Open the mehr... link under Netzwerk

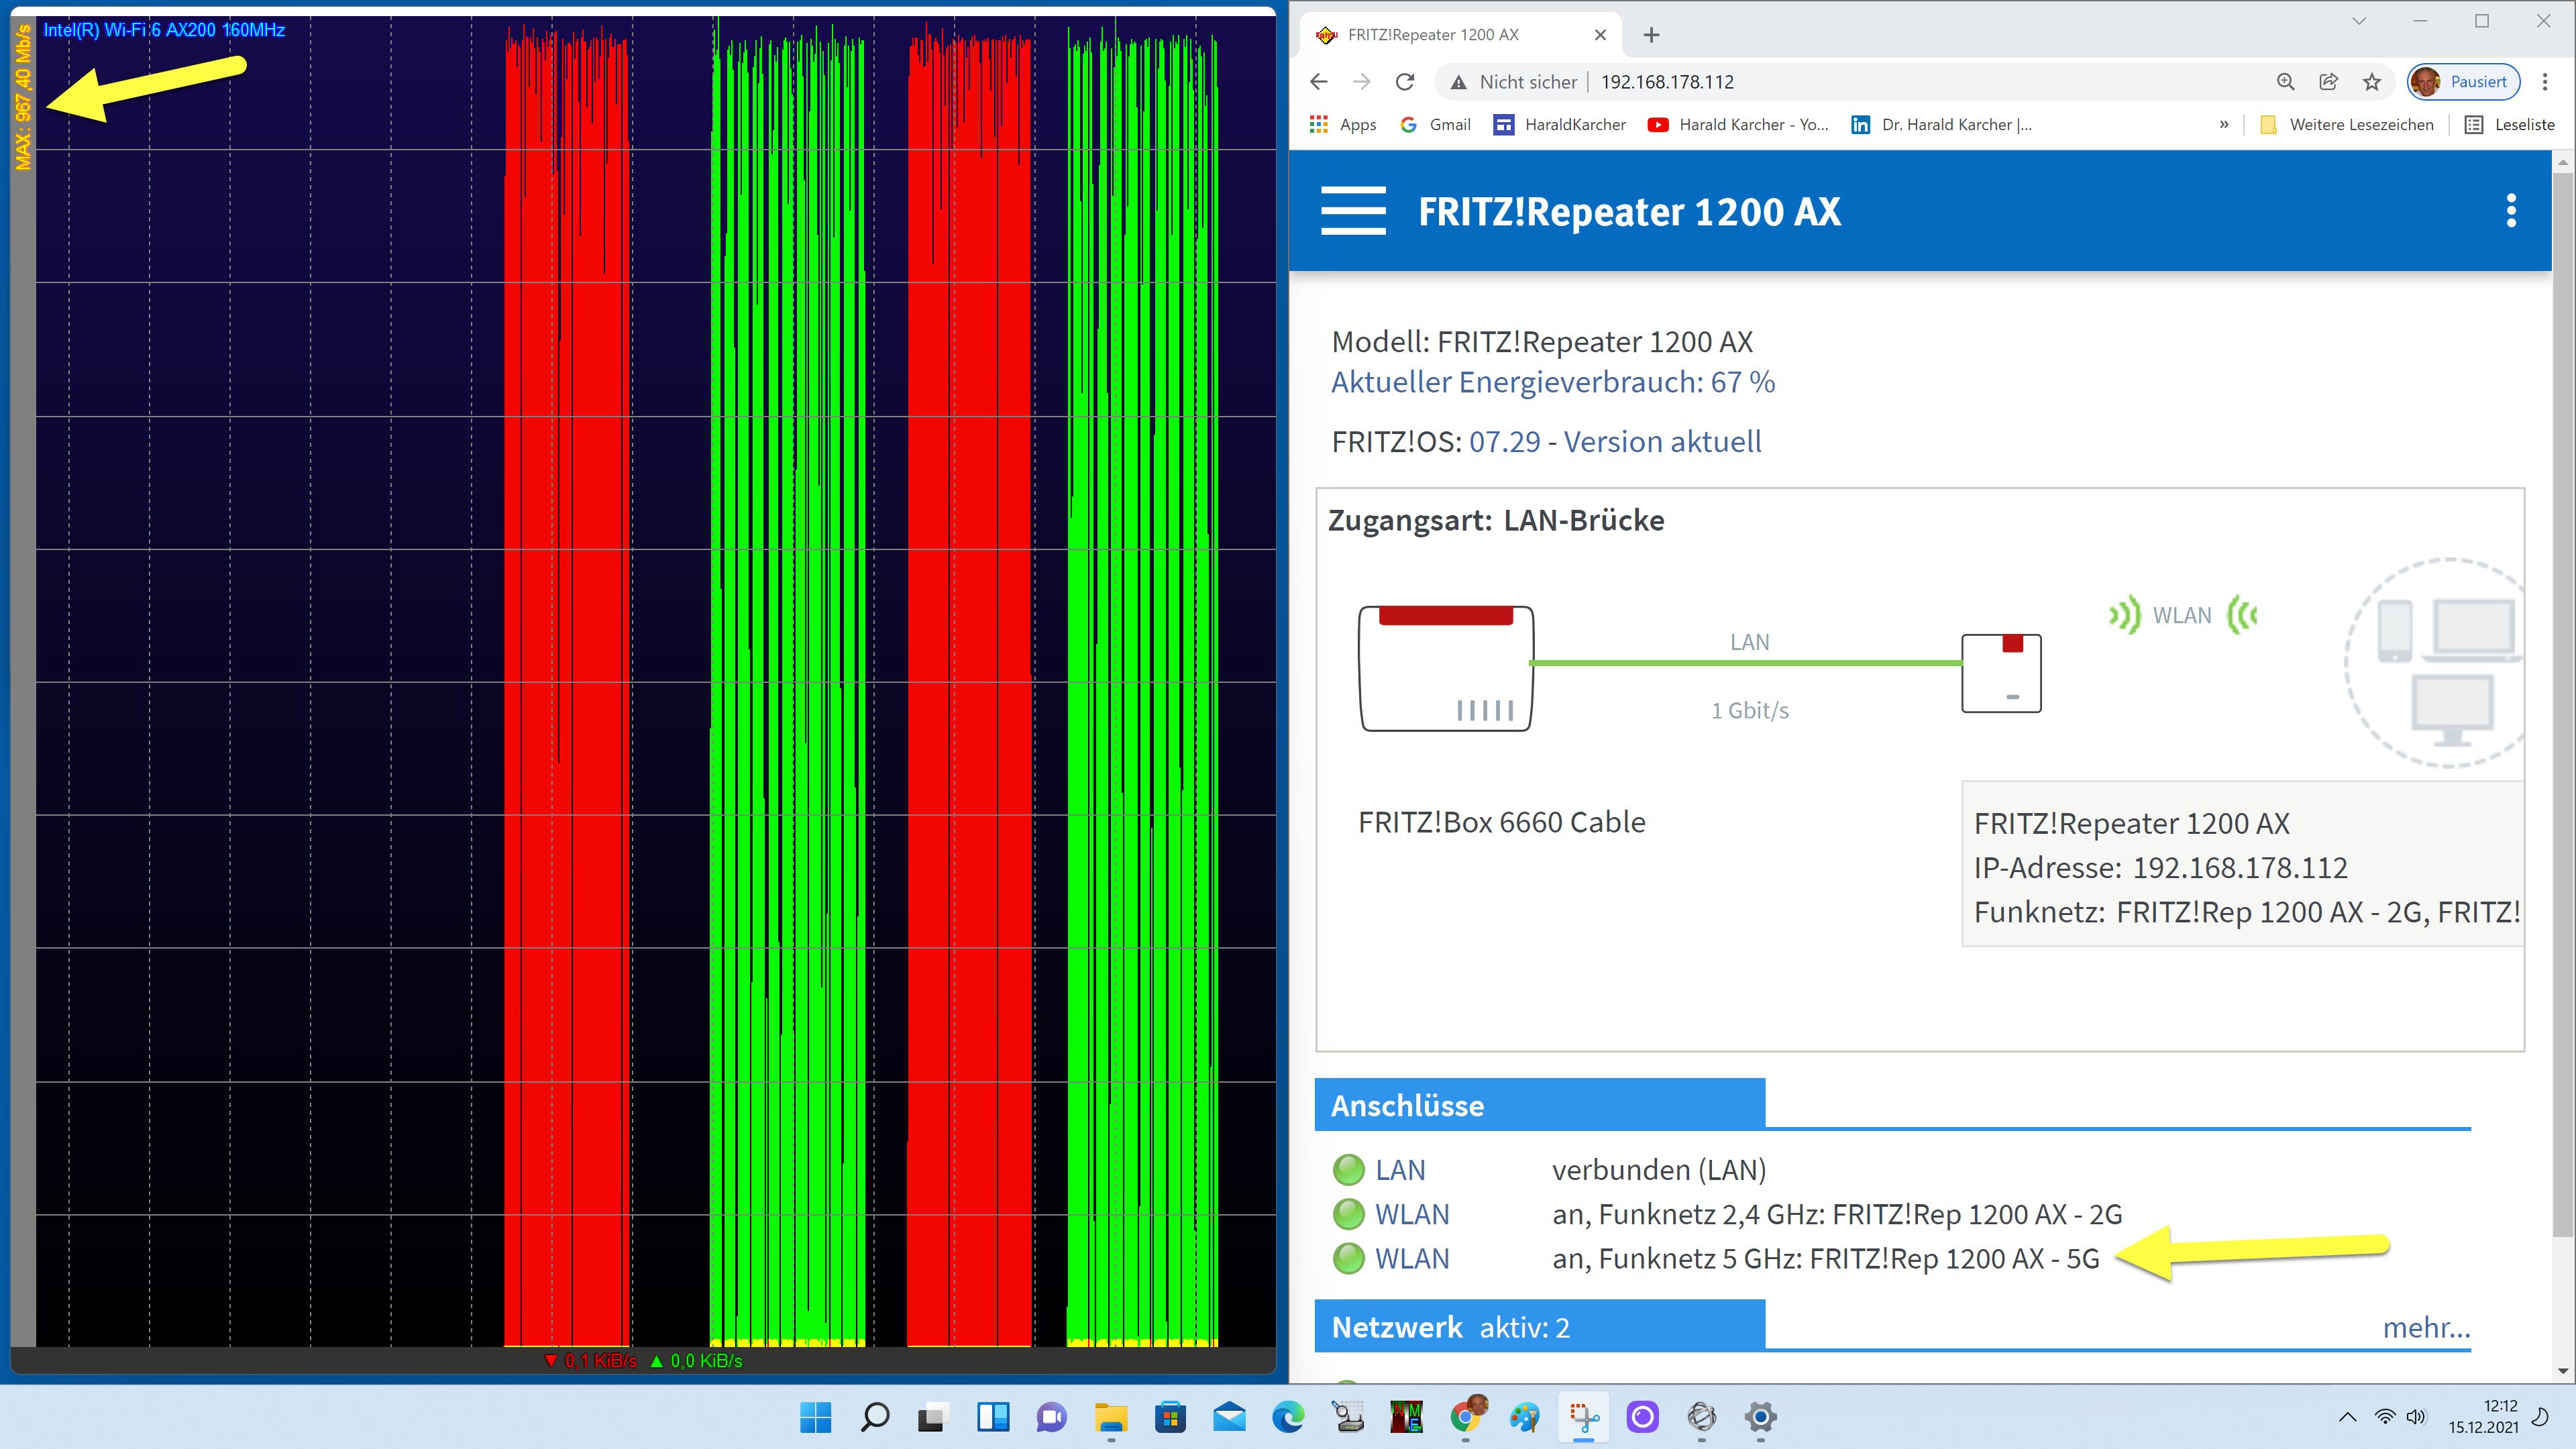coord(2425,1328)
